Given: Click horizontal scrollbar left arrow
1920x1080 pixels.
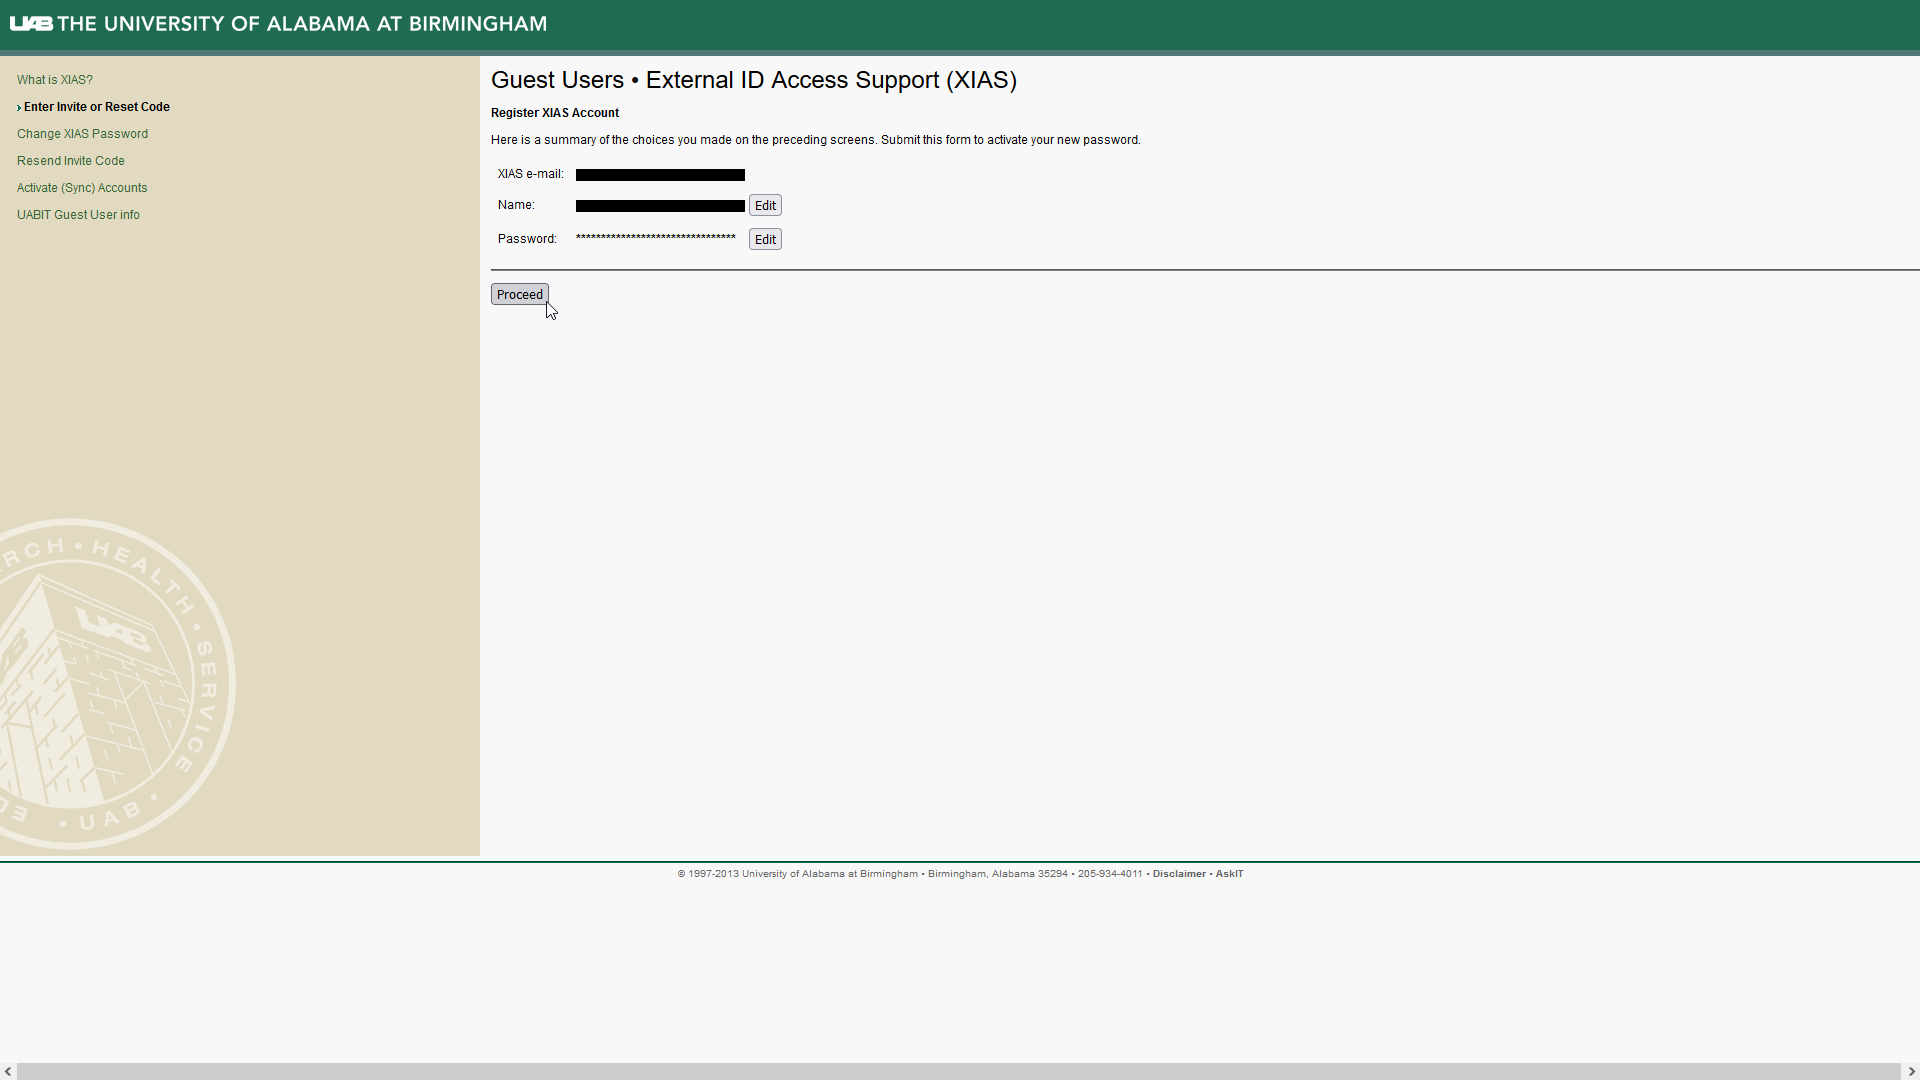Looking at the screenshot, I should pos(8,1071).
